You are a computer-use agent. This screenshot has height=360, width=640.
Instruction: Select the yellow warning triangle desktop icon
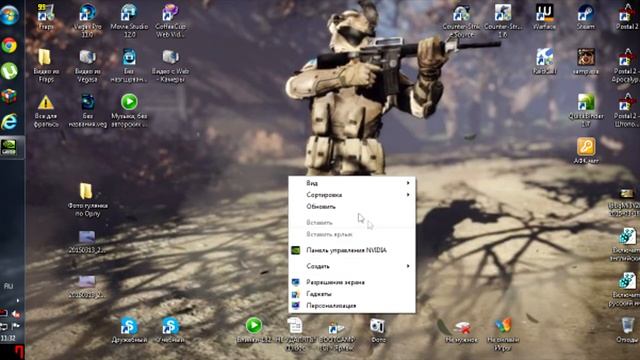coord(46,103)
